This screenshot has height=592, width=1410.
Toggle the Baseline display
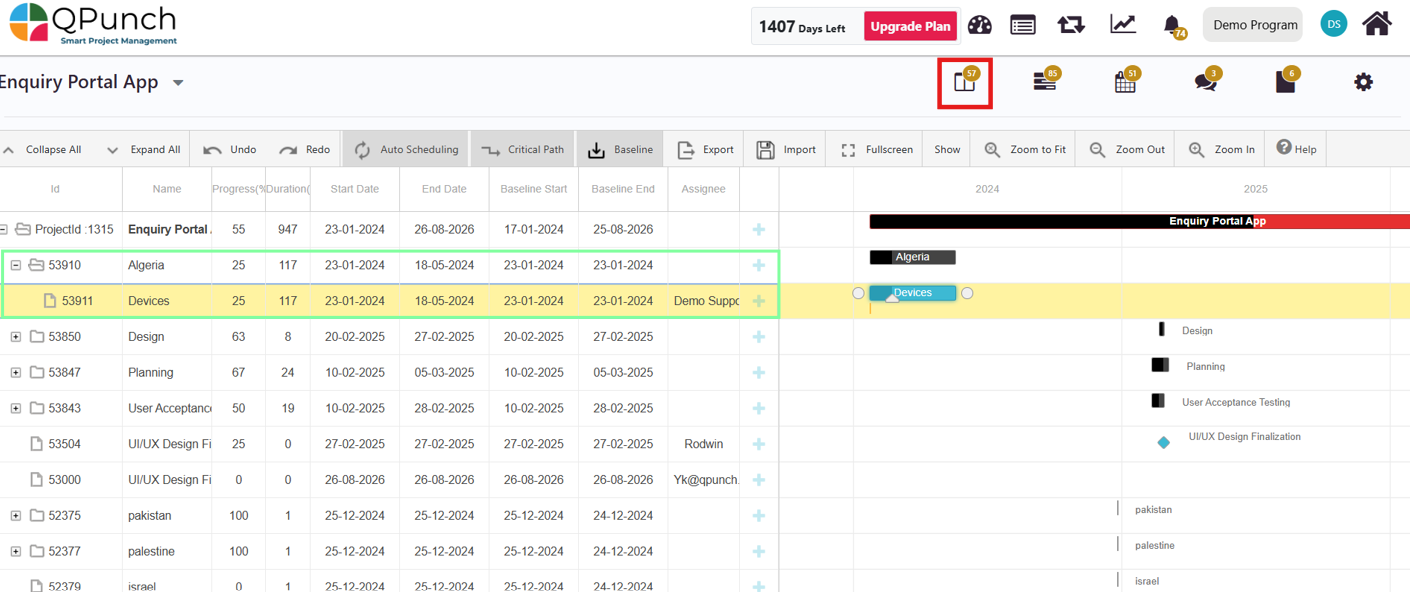click(620, 150)
